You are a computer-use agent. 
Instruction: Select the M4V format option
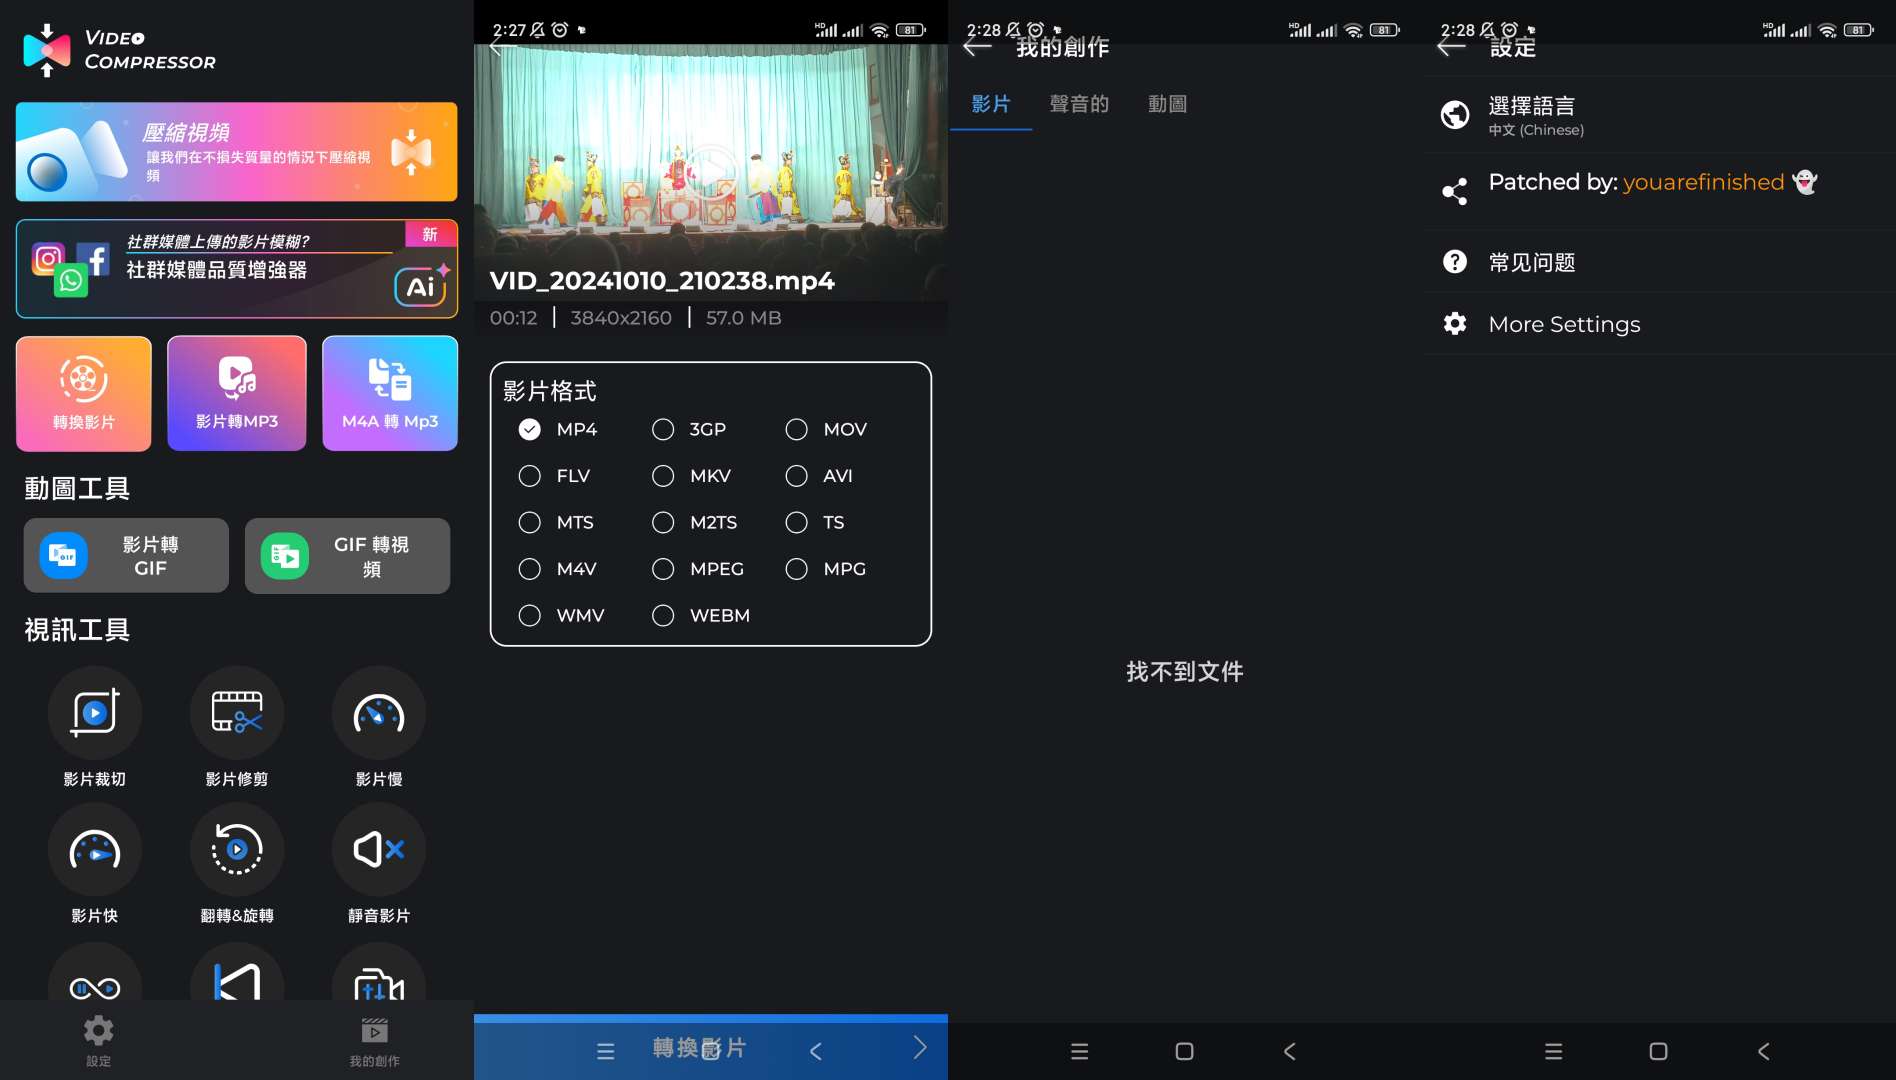[558, 569]
